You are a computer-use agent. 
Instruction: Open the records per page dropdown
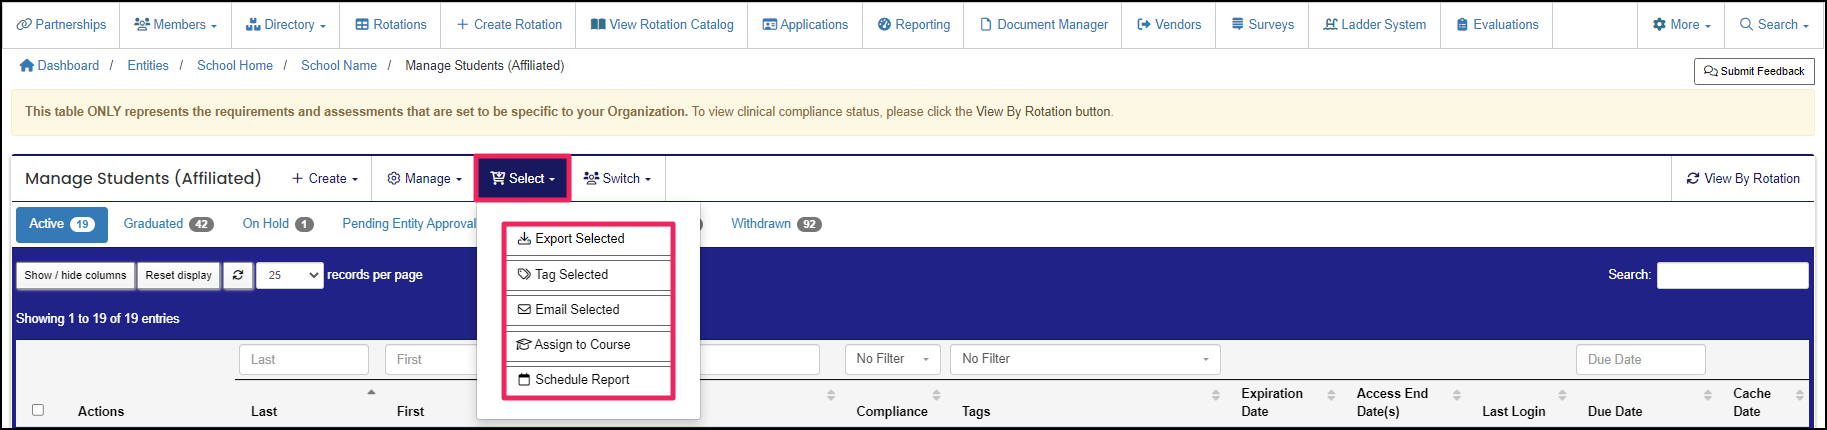[x=290, y=275]
